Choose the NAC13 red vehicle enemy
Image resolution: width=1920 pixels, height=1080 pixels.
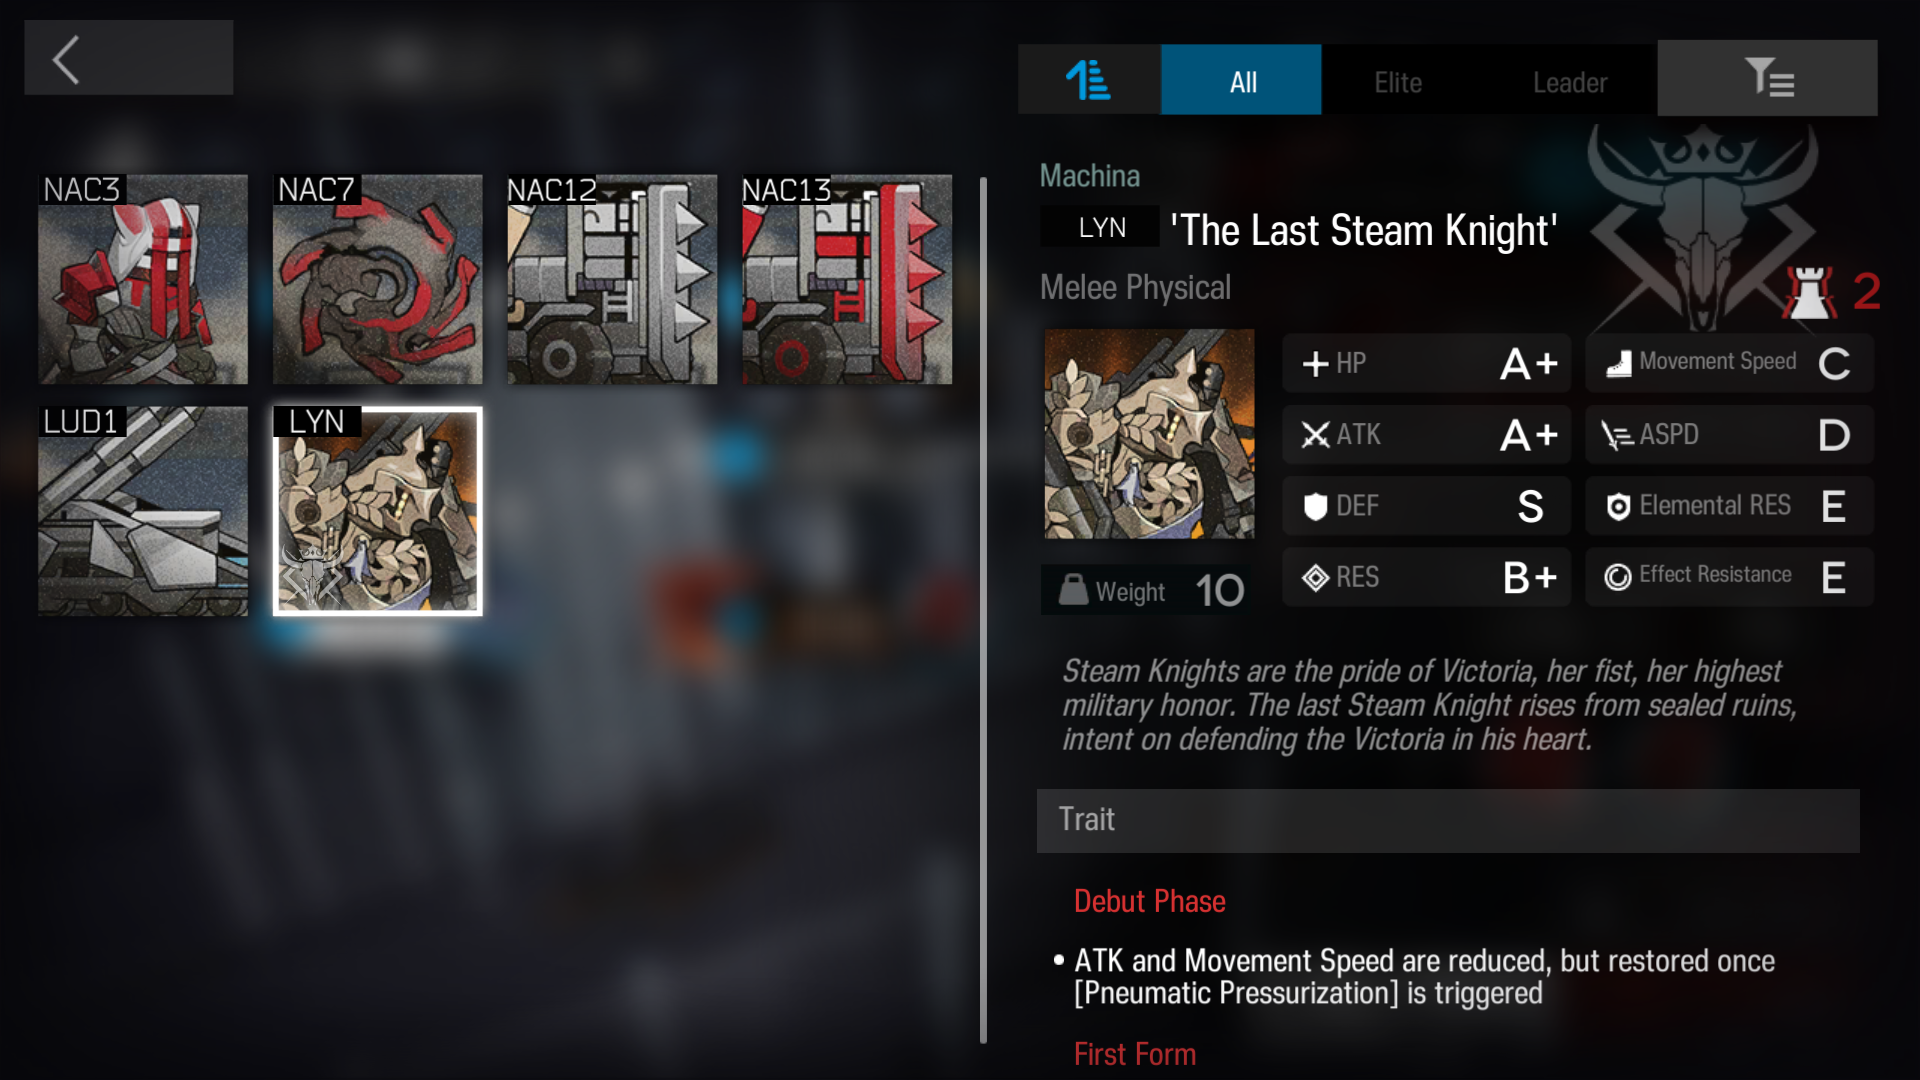coord(847,279)
